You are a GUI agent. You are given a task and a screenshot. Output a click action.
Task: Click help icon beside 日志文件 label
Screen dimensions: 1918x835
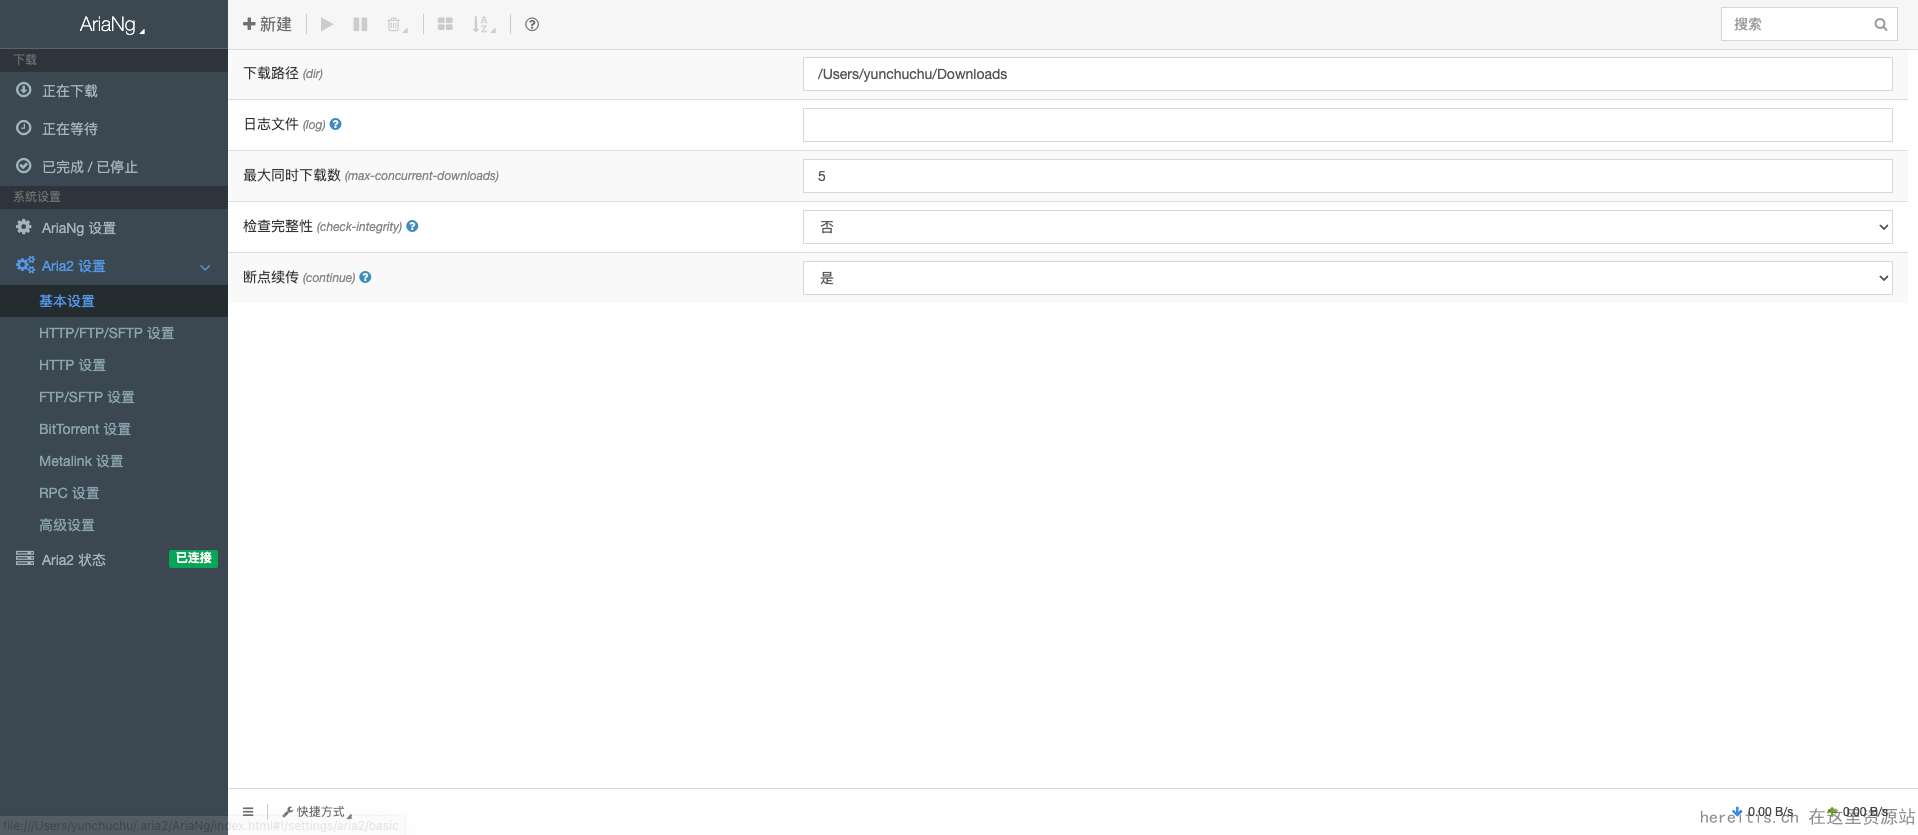click(336, 125)
